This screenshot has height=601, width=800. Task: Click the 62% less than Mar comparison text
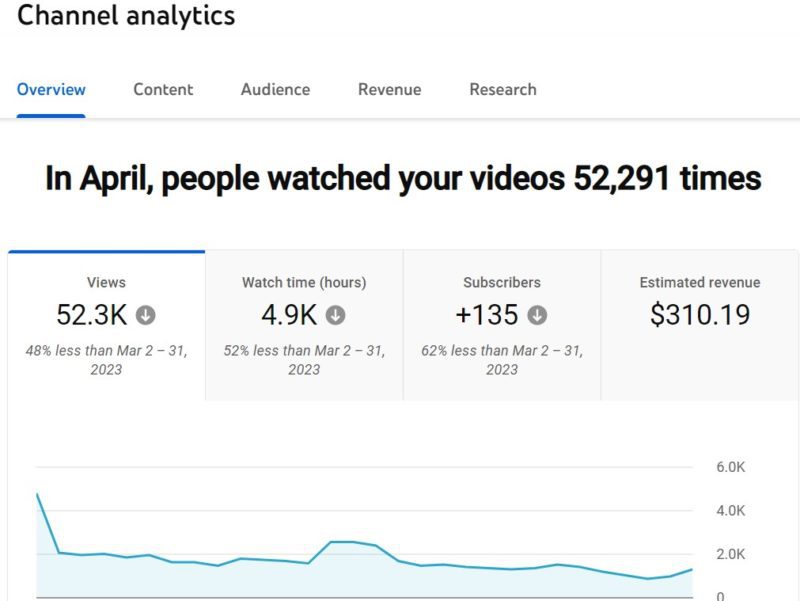coord(502,360)
